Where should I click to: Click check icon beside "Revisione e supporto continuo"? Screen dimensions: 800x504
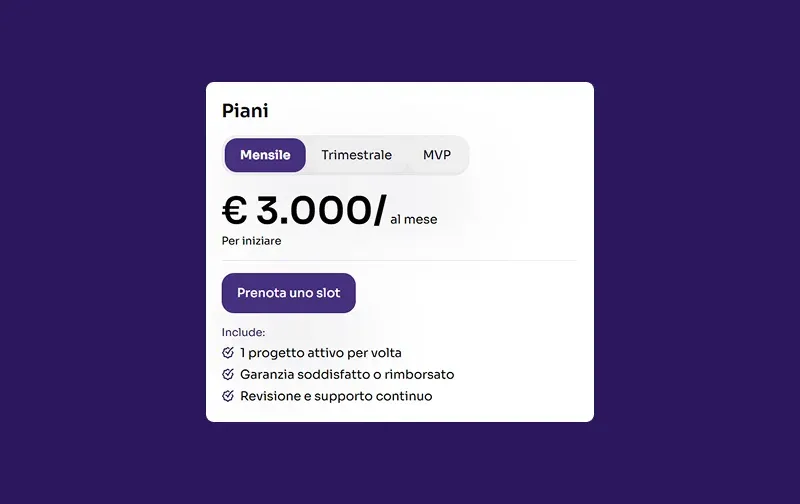228,396
